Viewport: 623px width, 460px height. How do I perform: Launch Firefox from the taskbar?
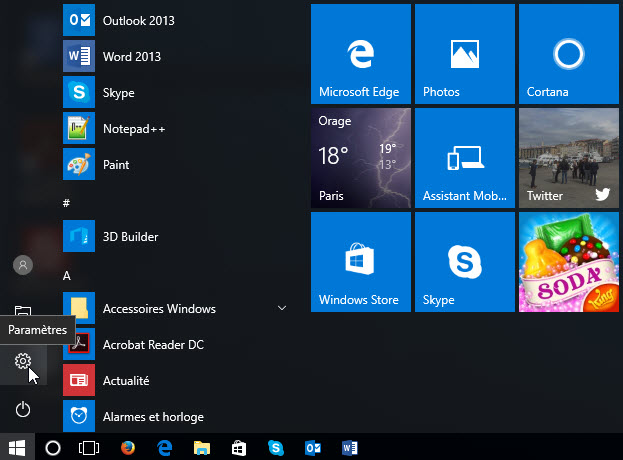(128, 448)
